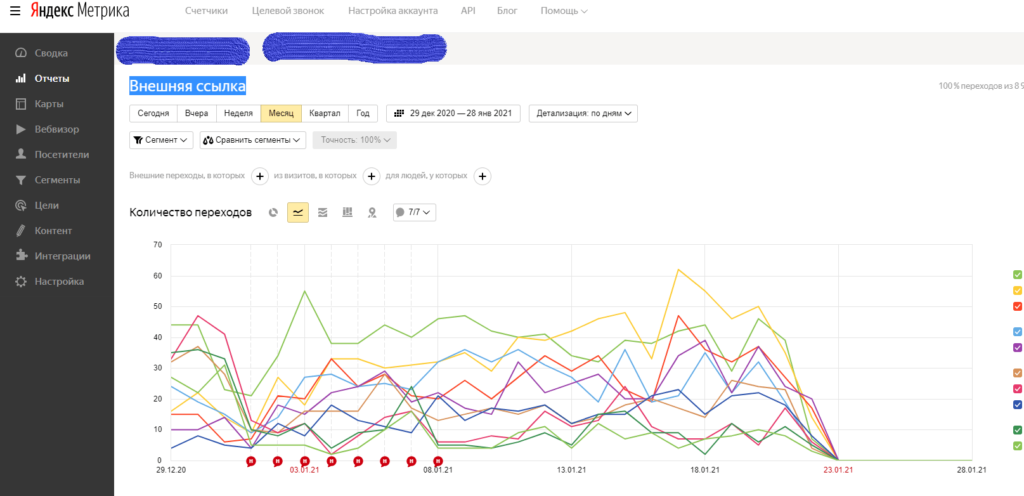Click the Яндекс Метрика logo
Viewport: 1024px width, 496px height.
coord(80,11)
